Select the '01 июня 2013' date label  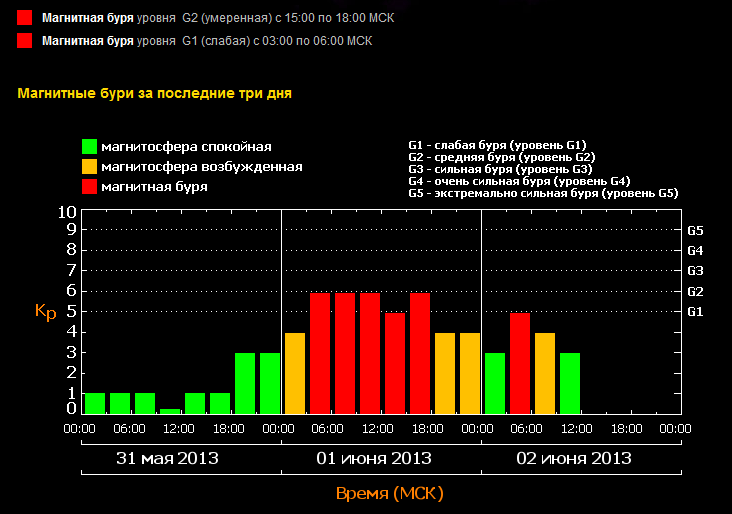tap(374, 459)
